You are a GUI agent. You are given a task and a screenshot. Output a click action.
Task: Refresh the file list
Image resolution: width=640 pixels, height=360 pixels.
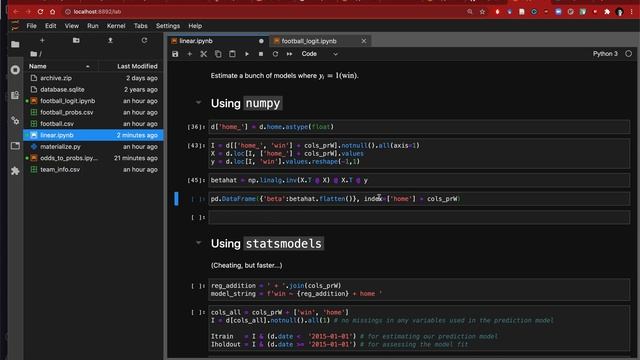coord(144,40)
